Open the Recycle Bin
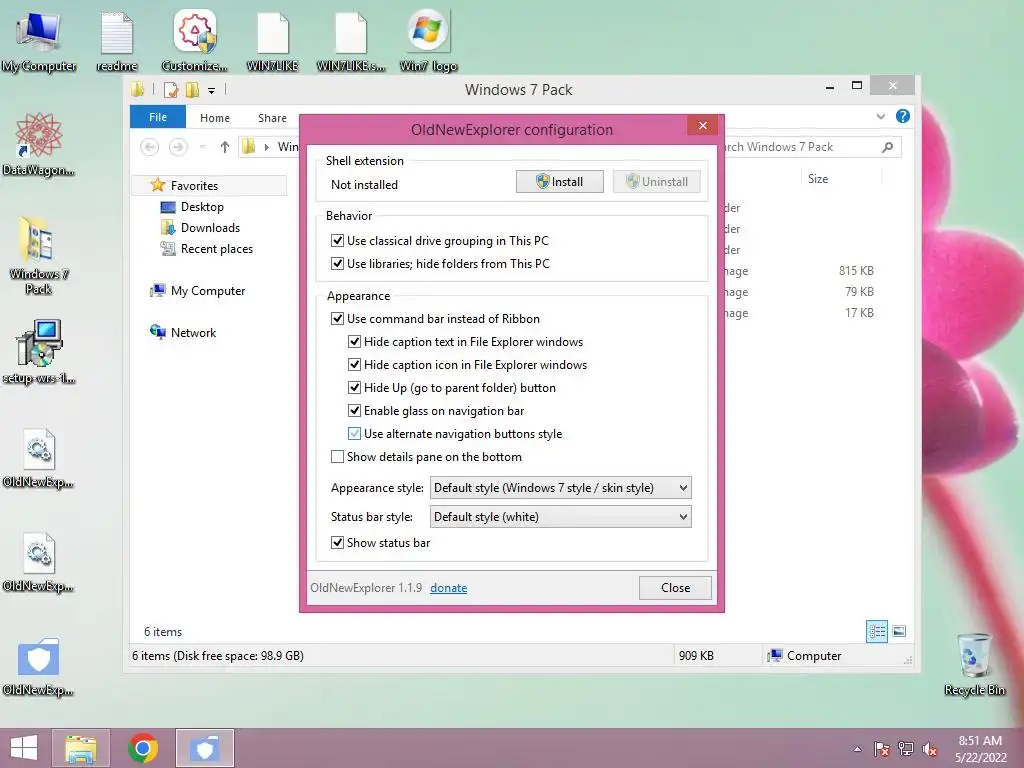The image size is (1024, 768). [x=975, y=664]
